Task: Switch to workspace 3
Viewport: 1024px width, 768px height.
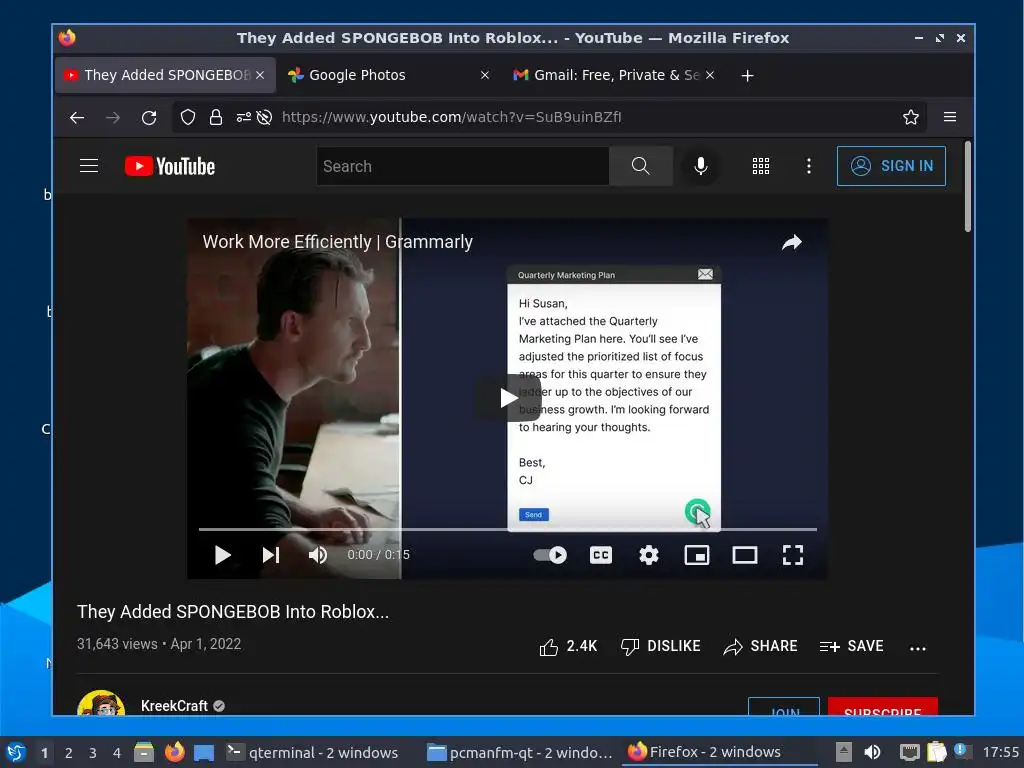Action: click(93, 753)
